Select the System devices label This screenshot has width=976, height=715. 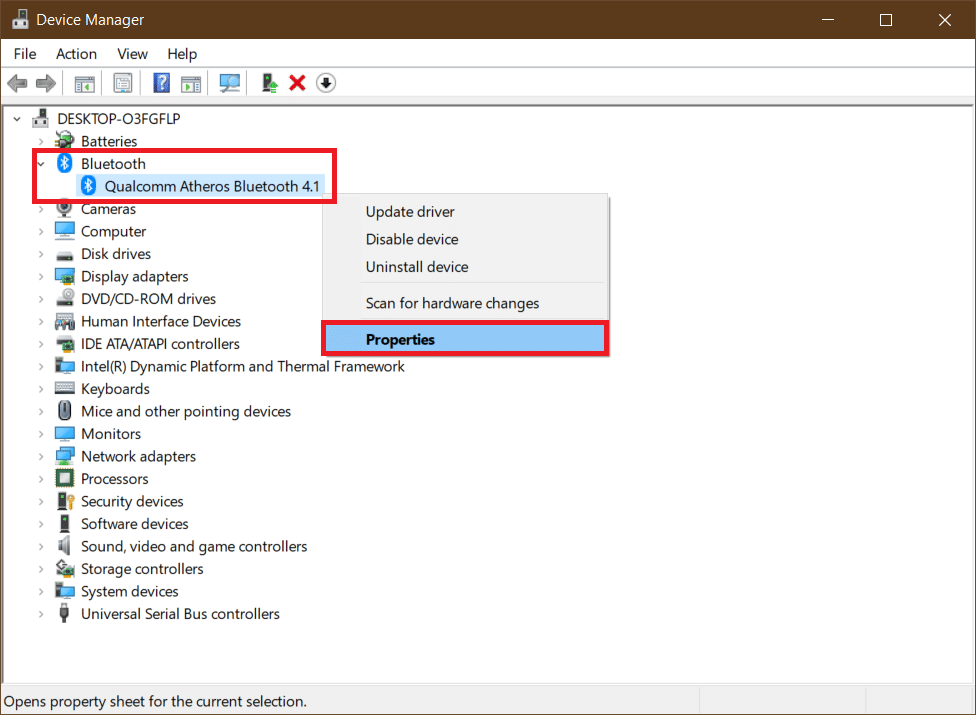pyautogui.click(x=129, y=591)
